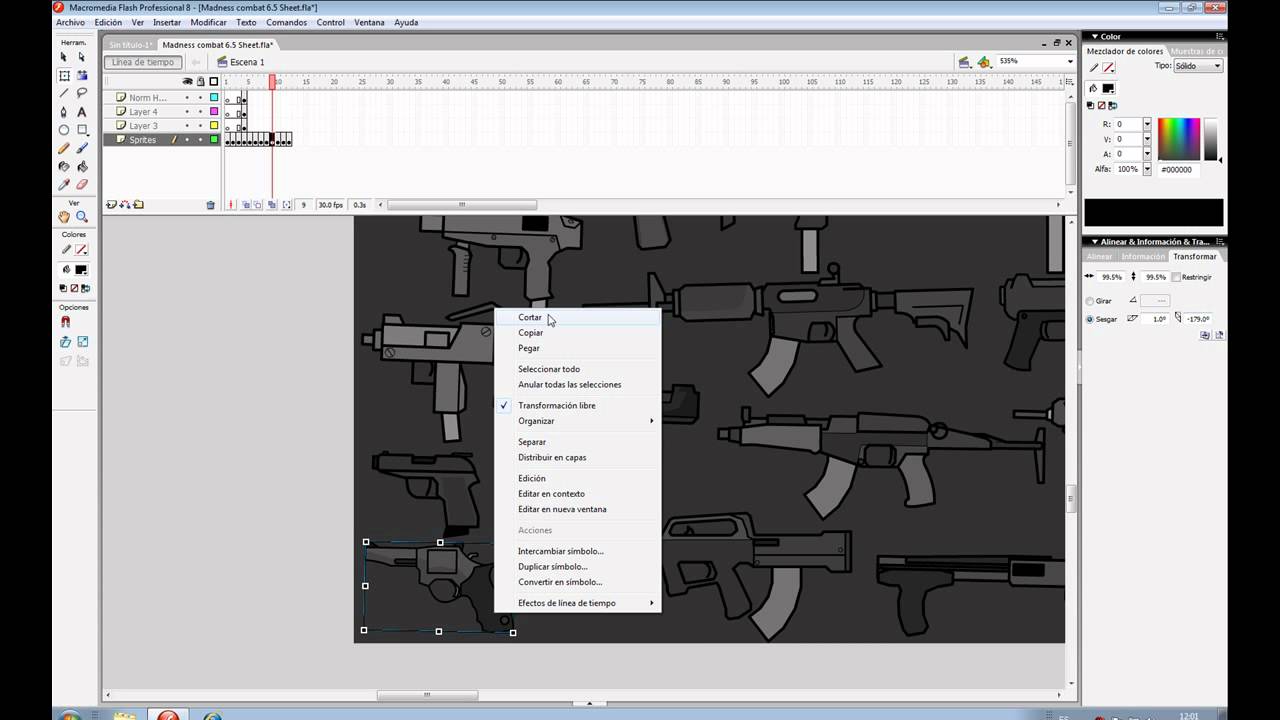Click the Línea de tiempo button
The image size is (1280, 720).
click(143, 62)
